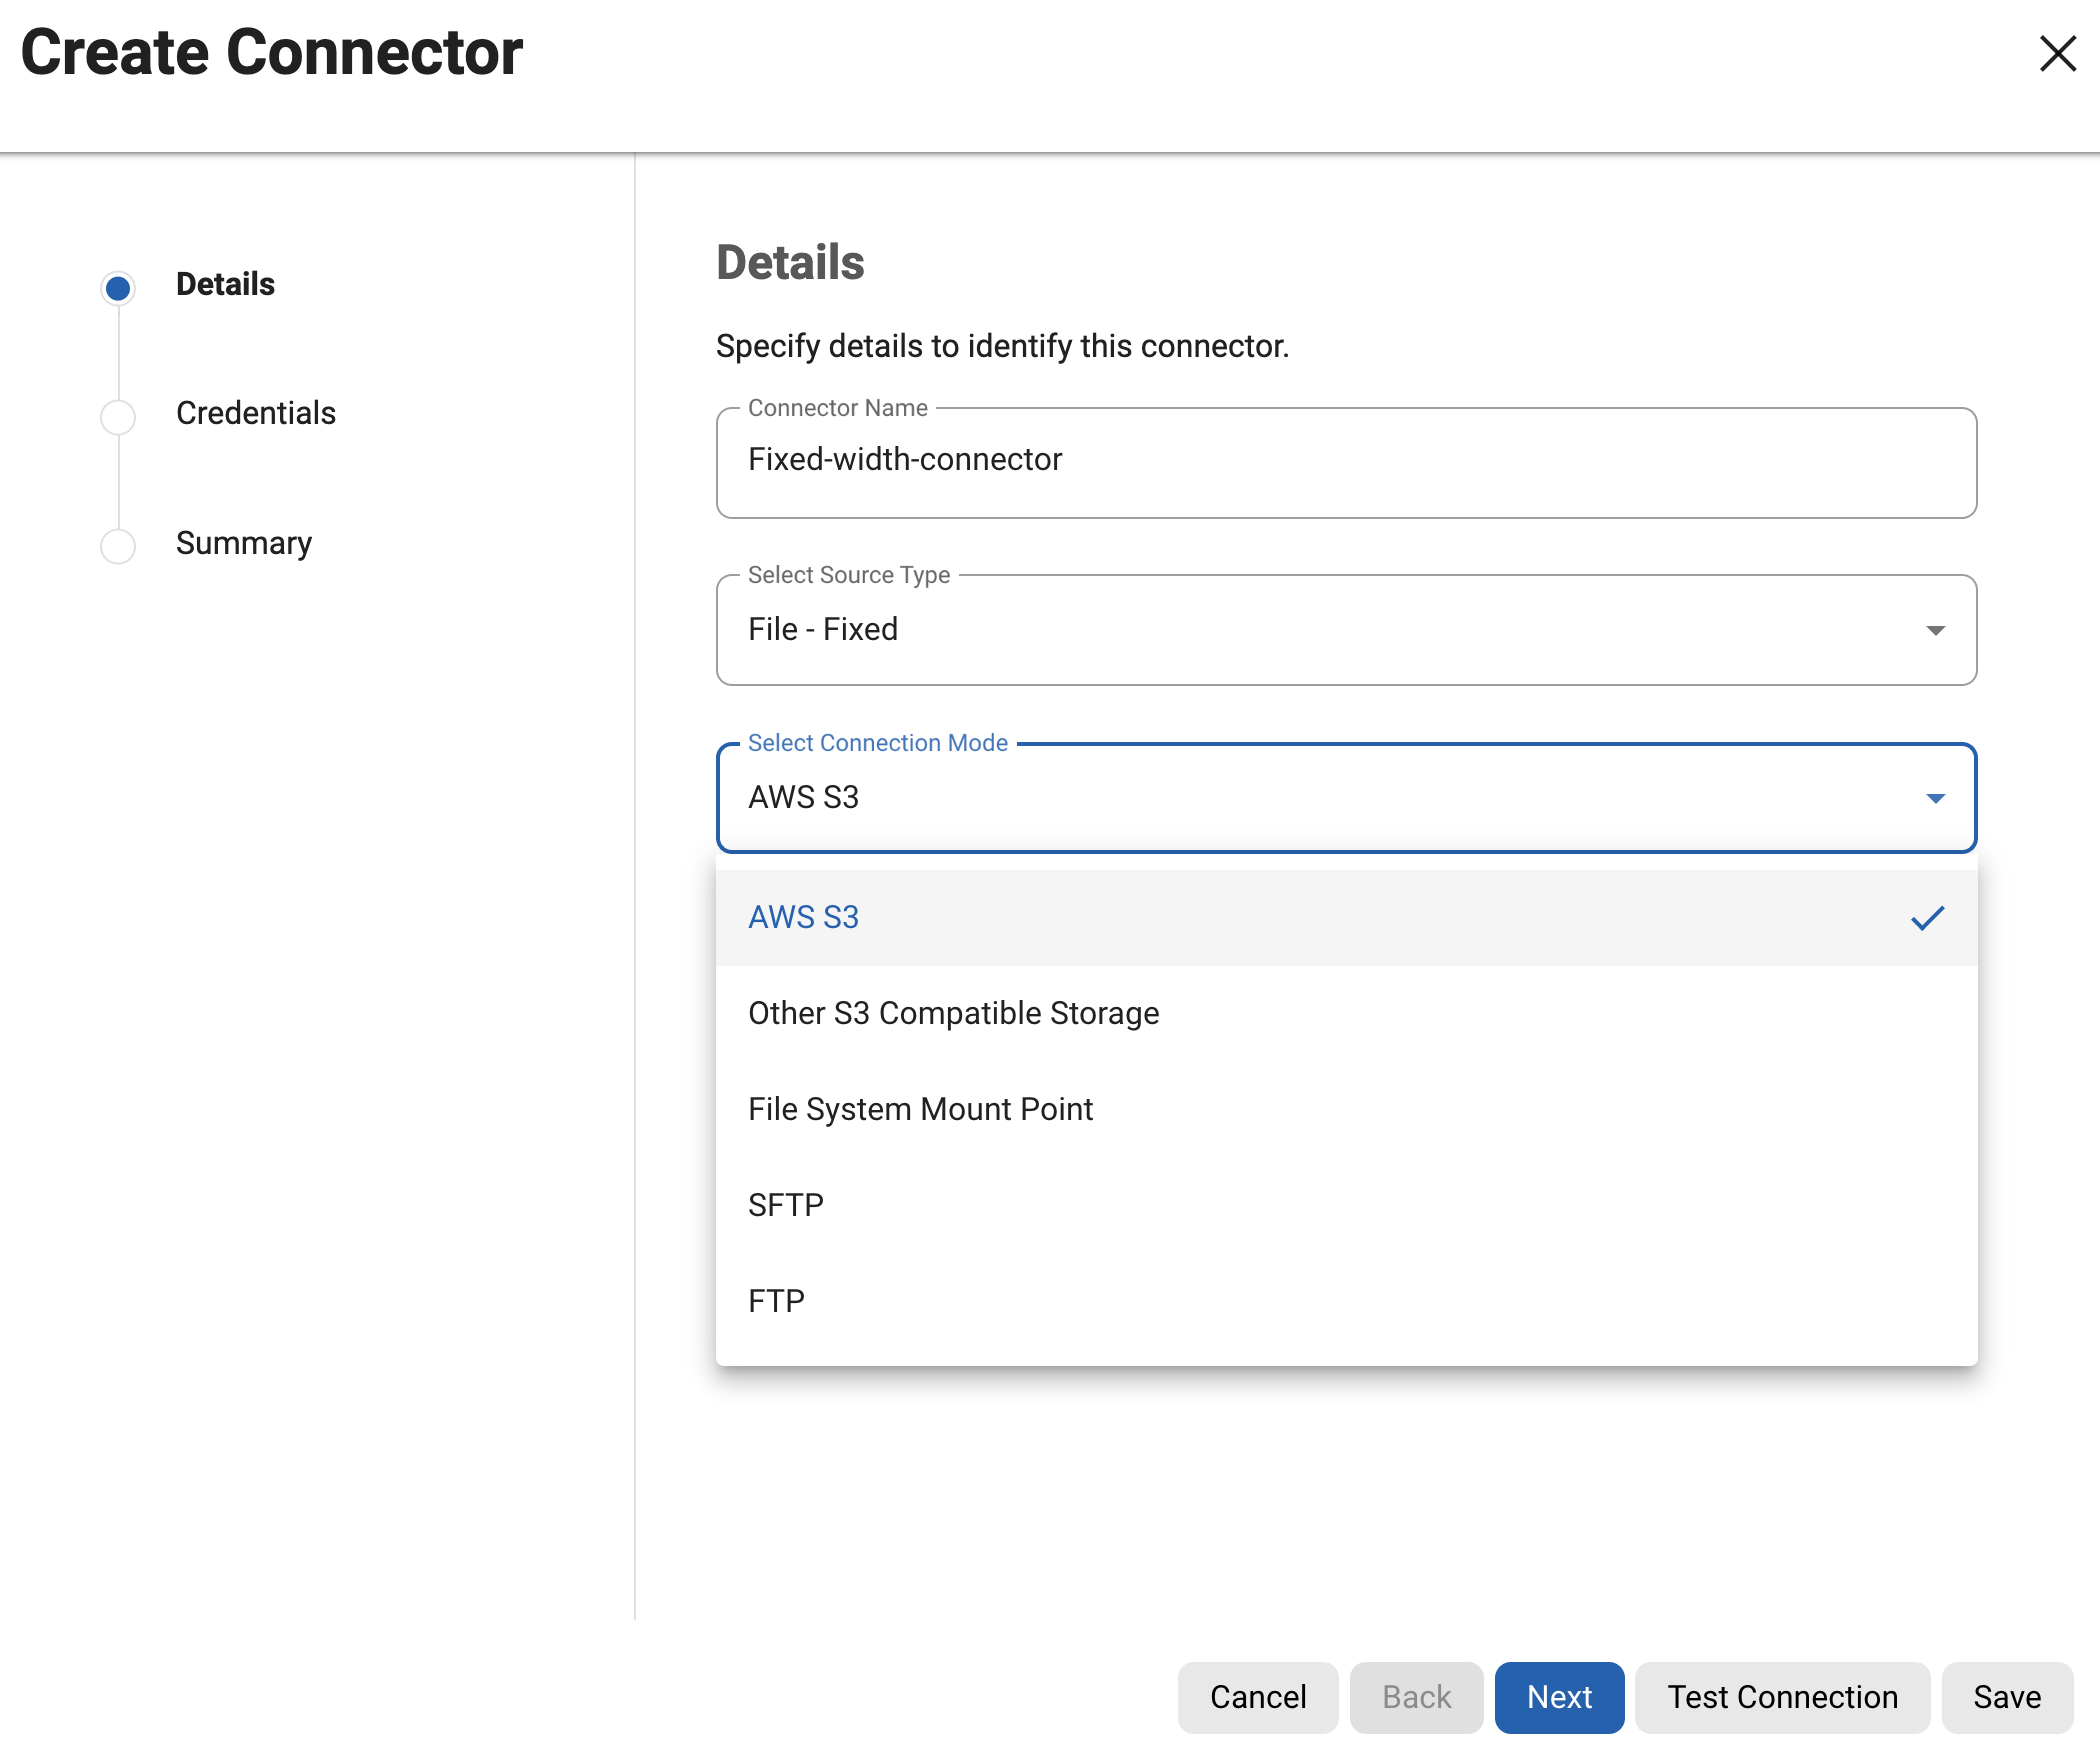The image size is (2100, 1752).
Task: Choose FTP as connection mode
Action: [x=776, y=1300]
